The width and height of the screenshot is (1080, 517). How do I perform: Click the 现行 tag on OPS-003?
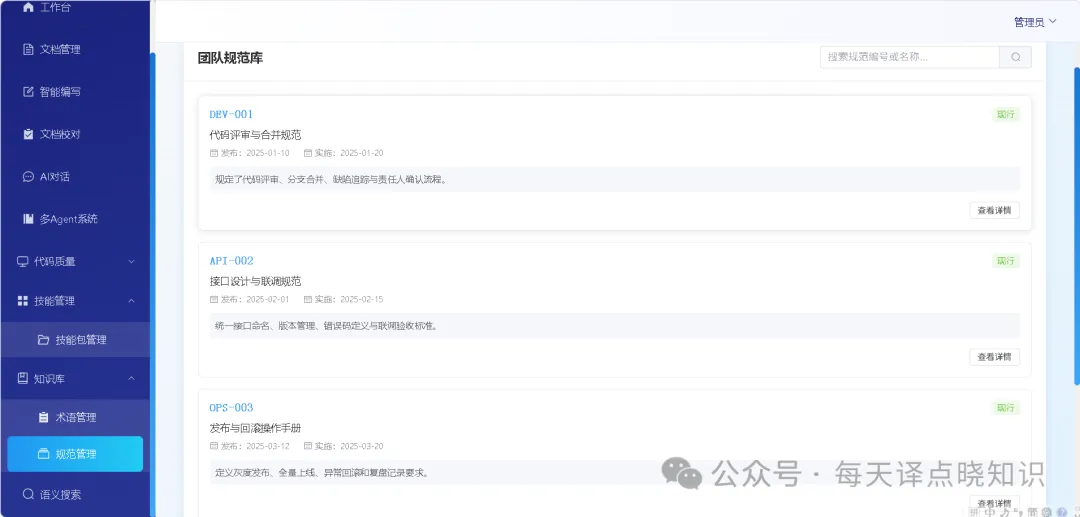click(x=1006, y=408)
